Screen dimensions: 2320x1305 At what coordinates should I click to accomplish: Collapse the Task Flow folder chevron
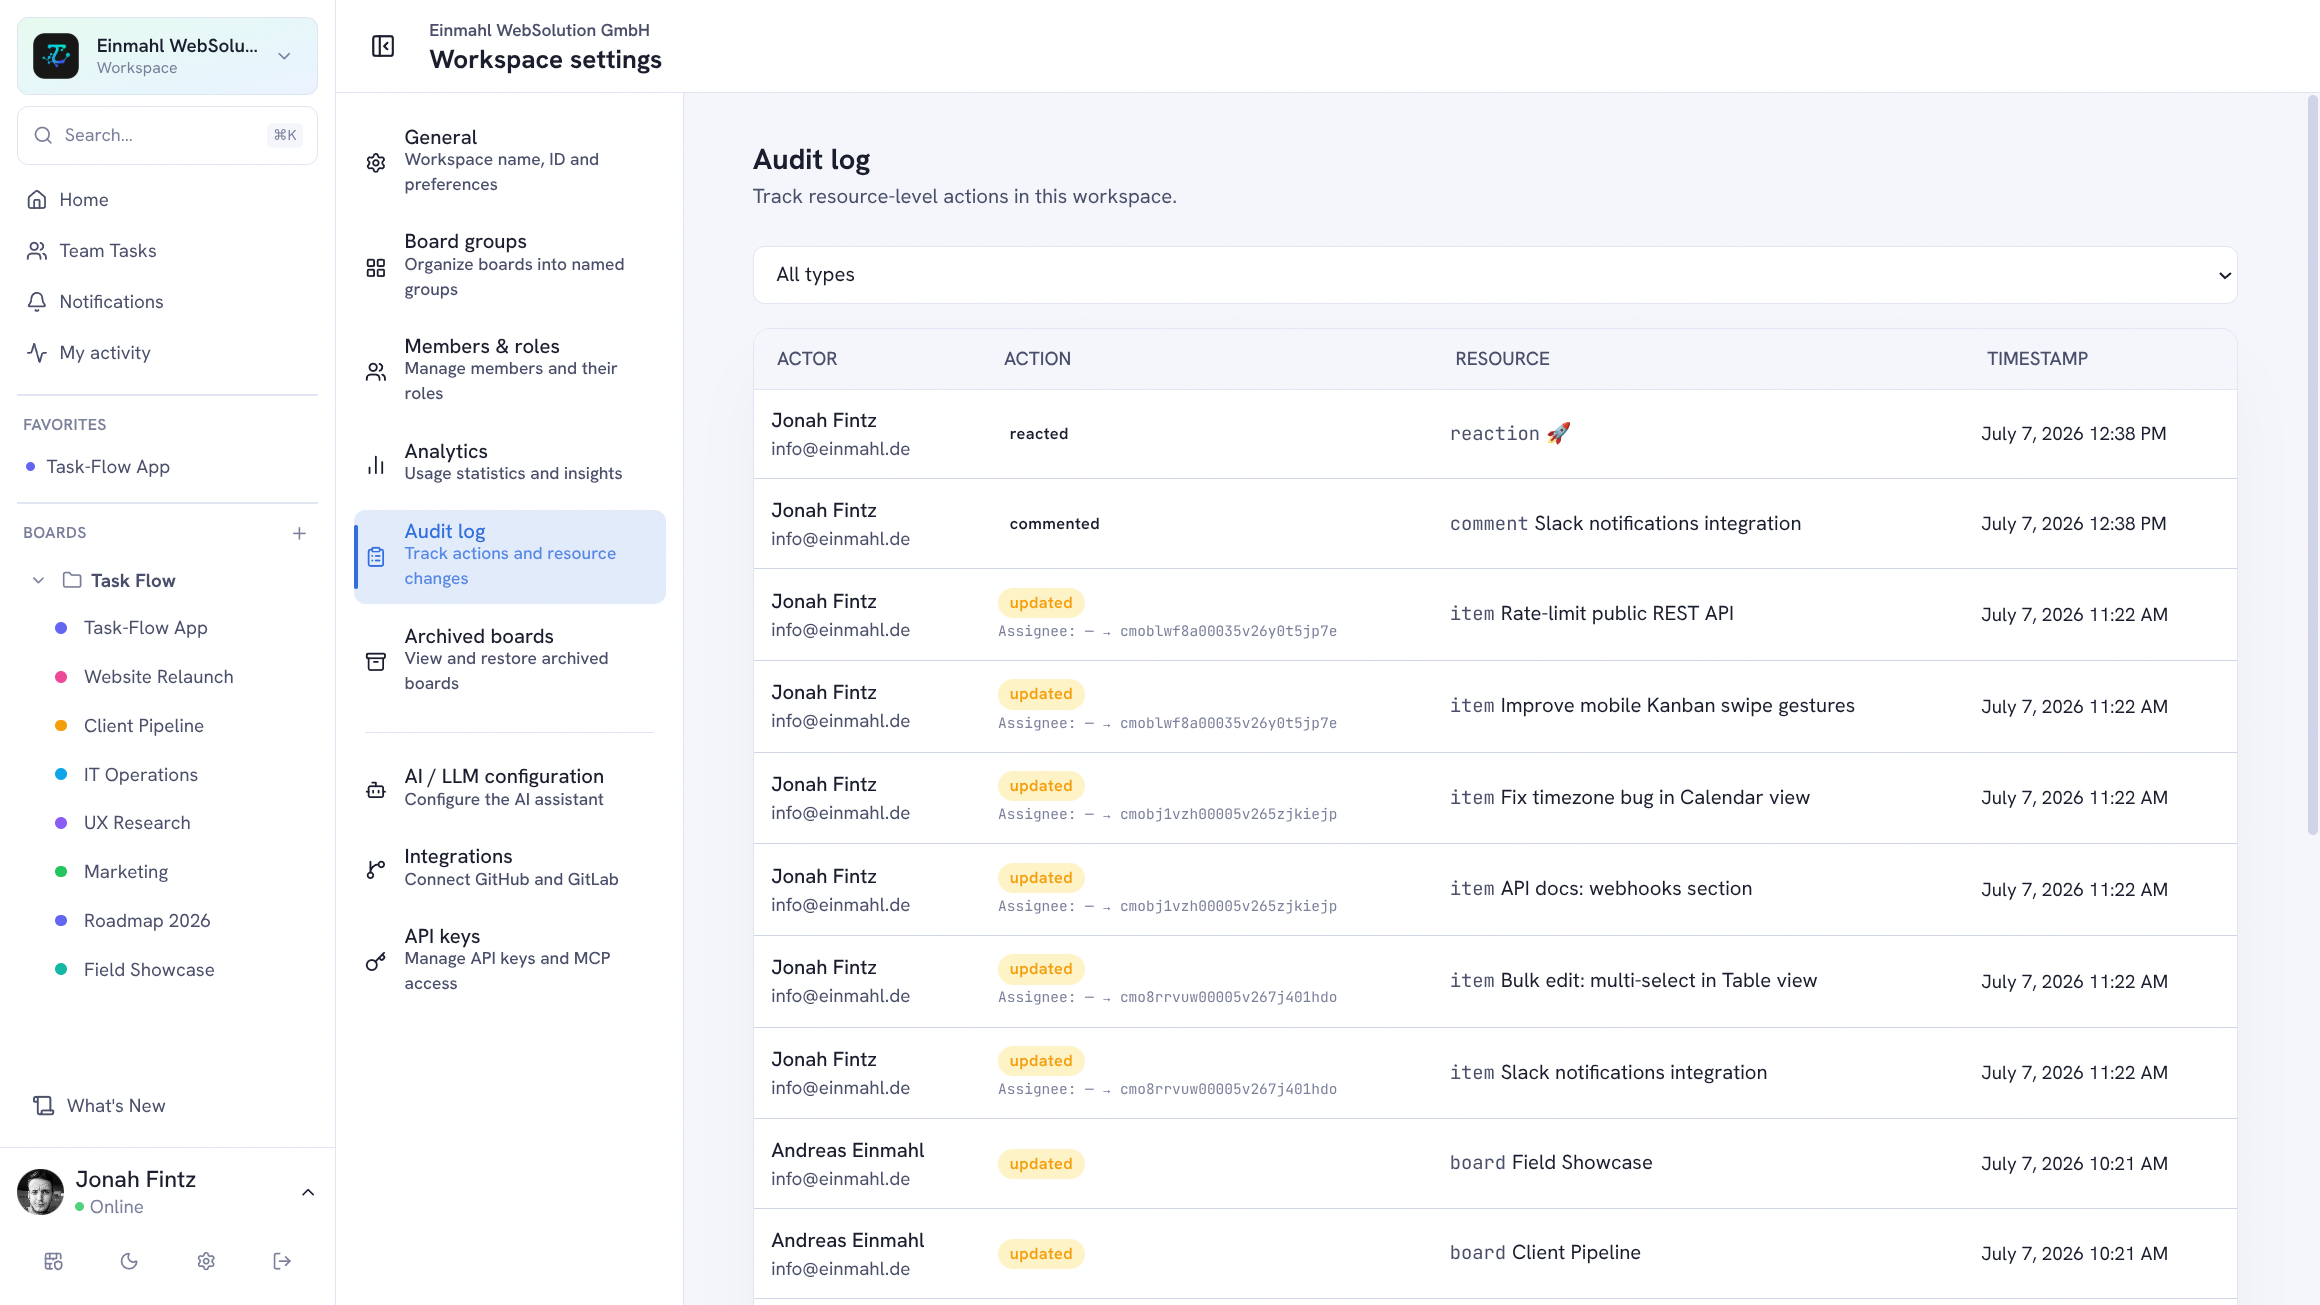pyautogui.click(x=38, y=581)
